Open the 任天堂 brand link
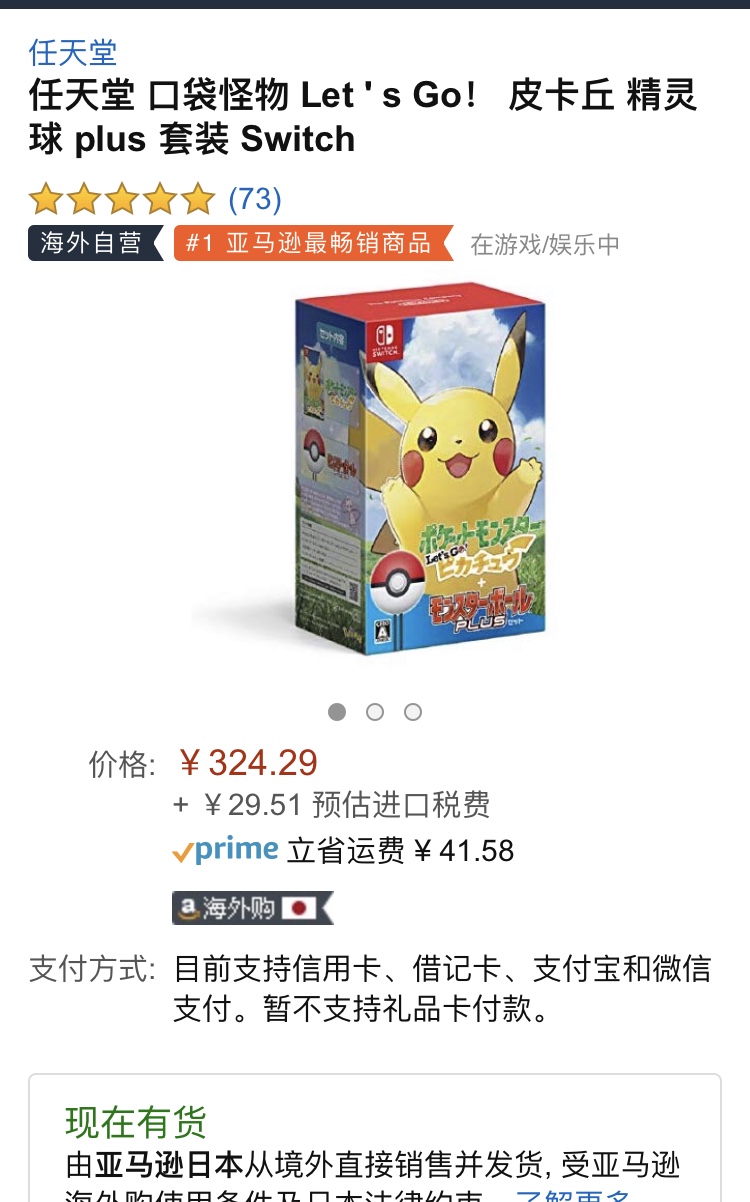Image resolution: width=750 pixels, height=1202 pixels. (x=73, y=52)
